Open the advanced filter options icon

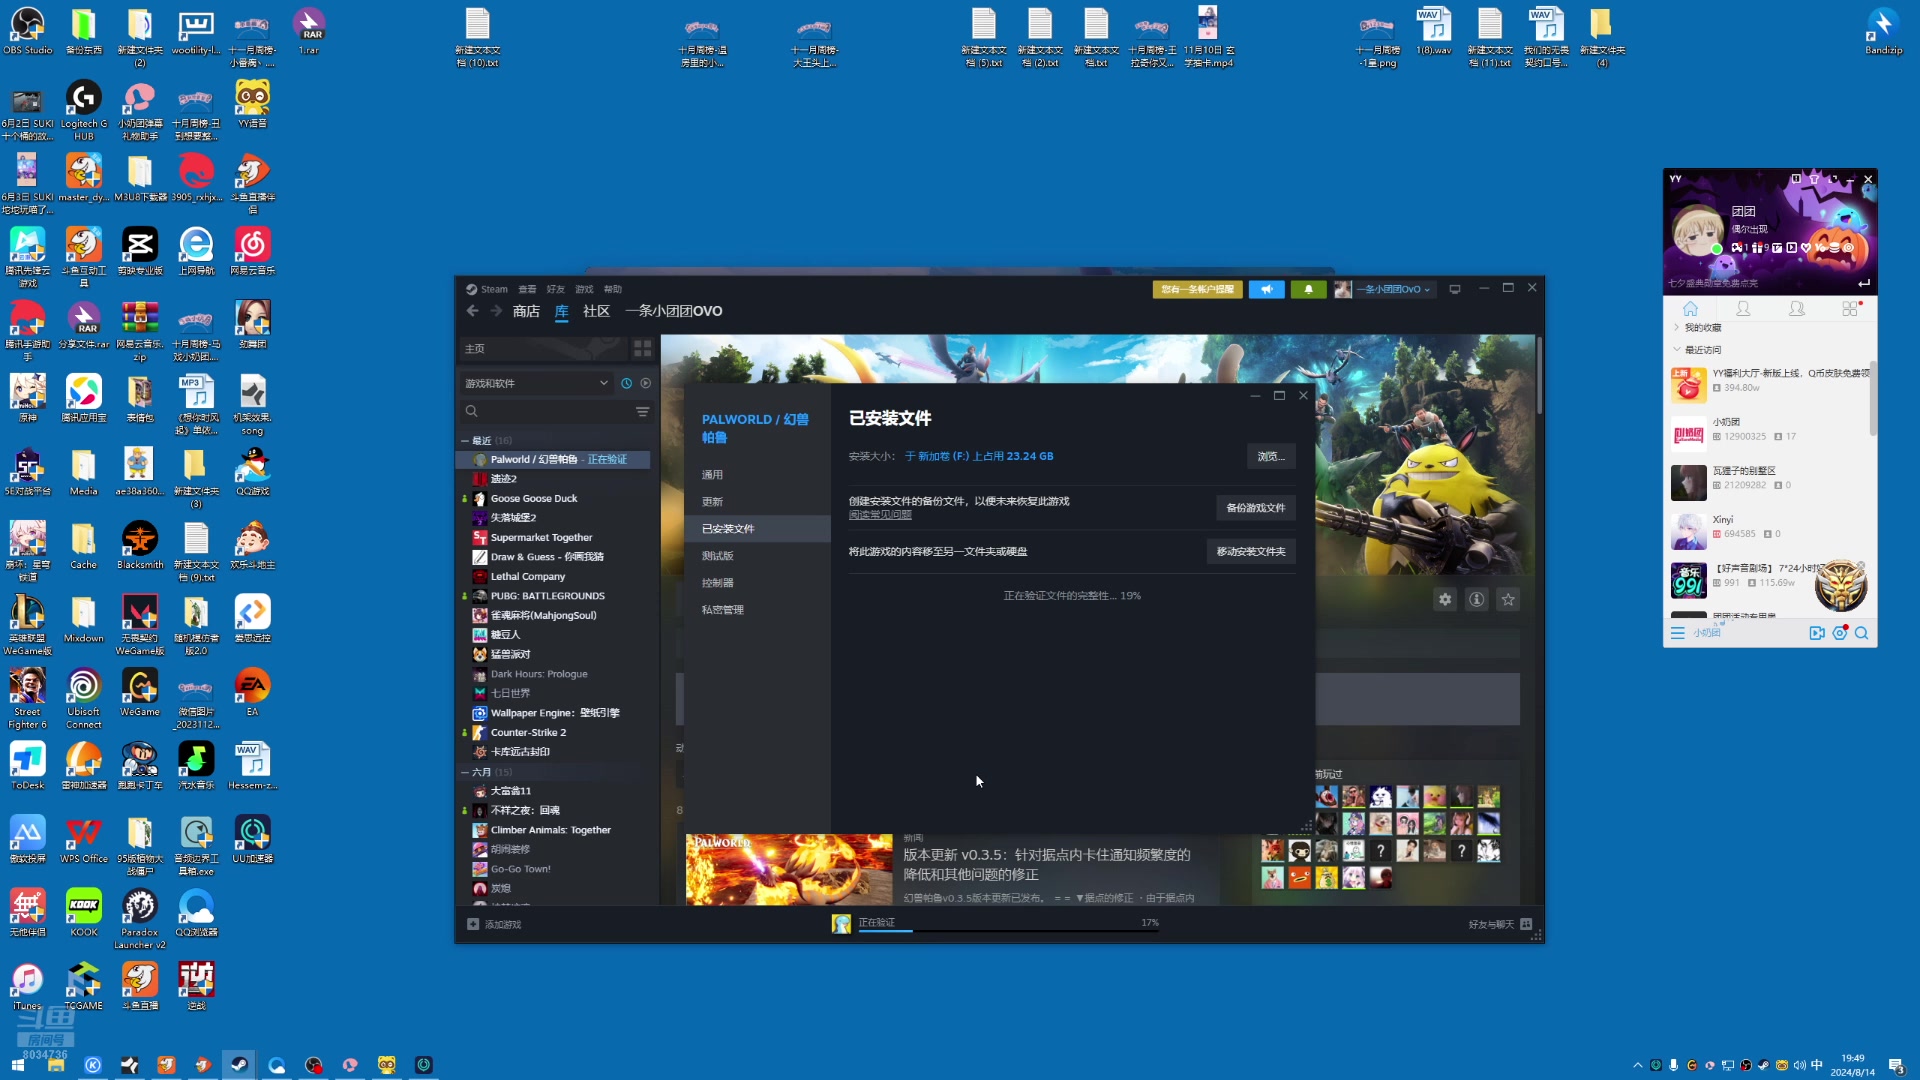[x=643, y=411]
